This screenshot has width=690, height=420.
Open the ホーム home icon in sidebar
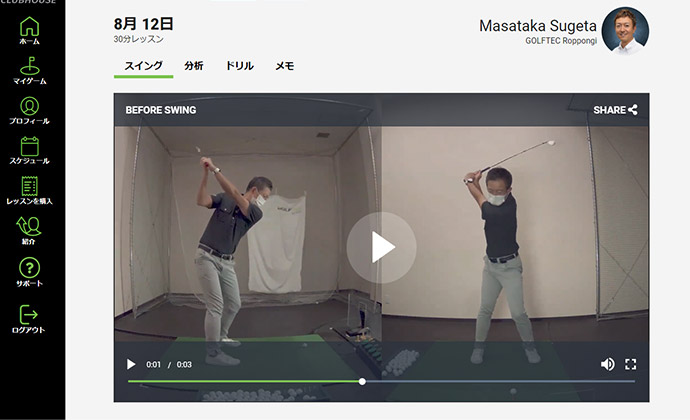29,26
